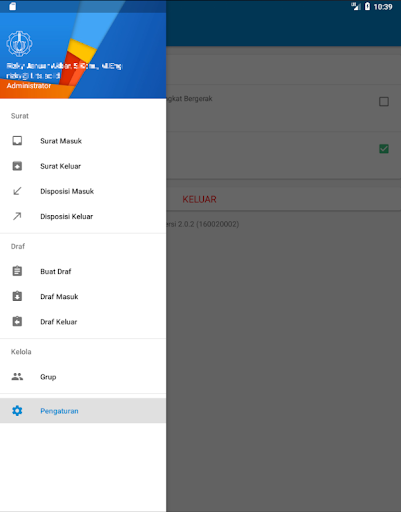Click the Surat Keluar outbox icon
This screenshot has width=401, height=512.
click(17, 166)
